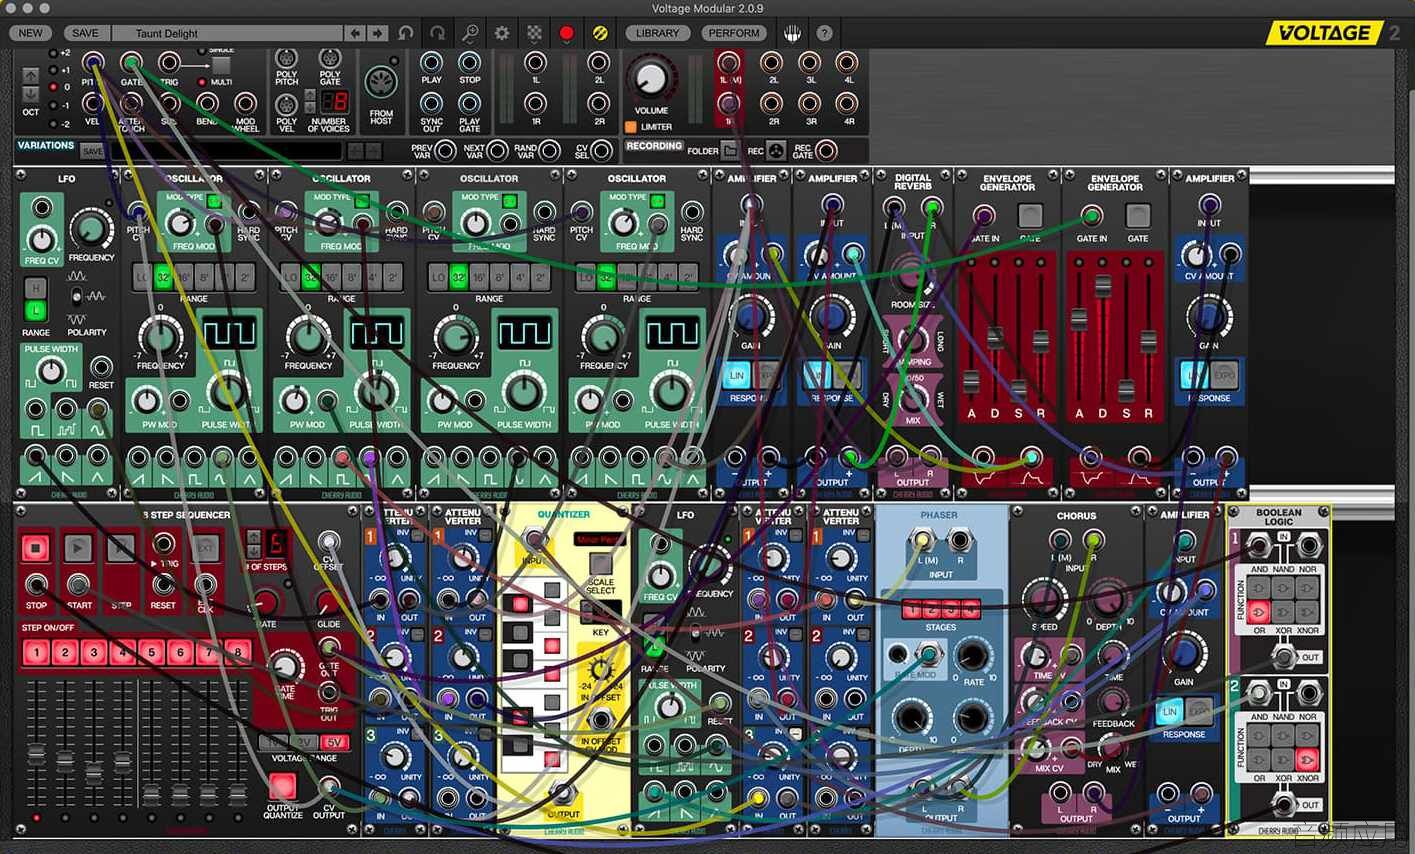Image resolution: width=1415 pixels, height=854 pixels.
Task: Click the Release slider of second Envelope Generator
Action: click(x=1148, y=341)
